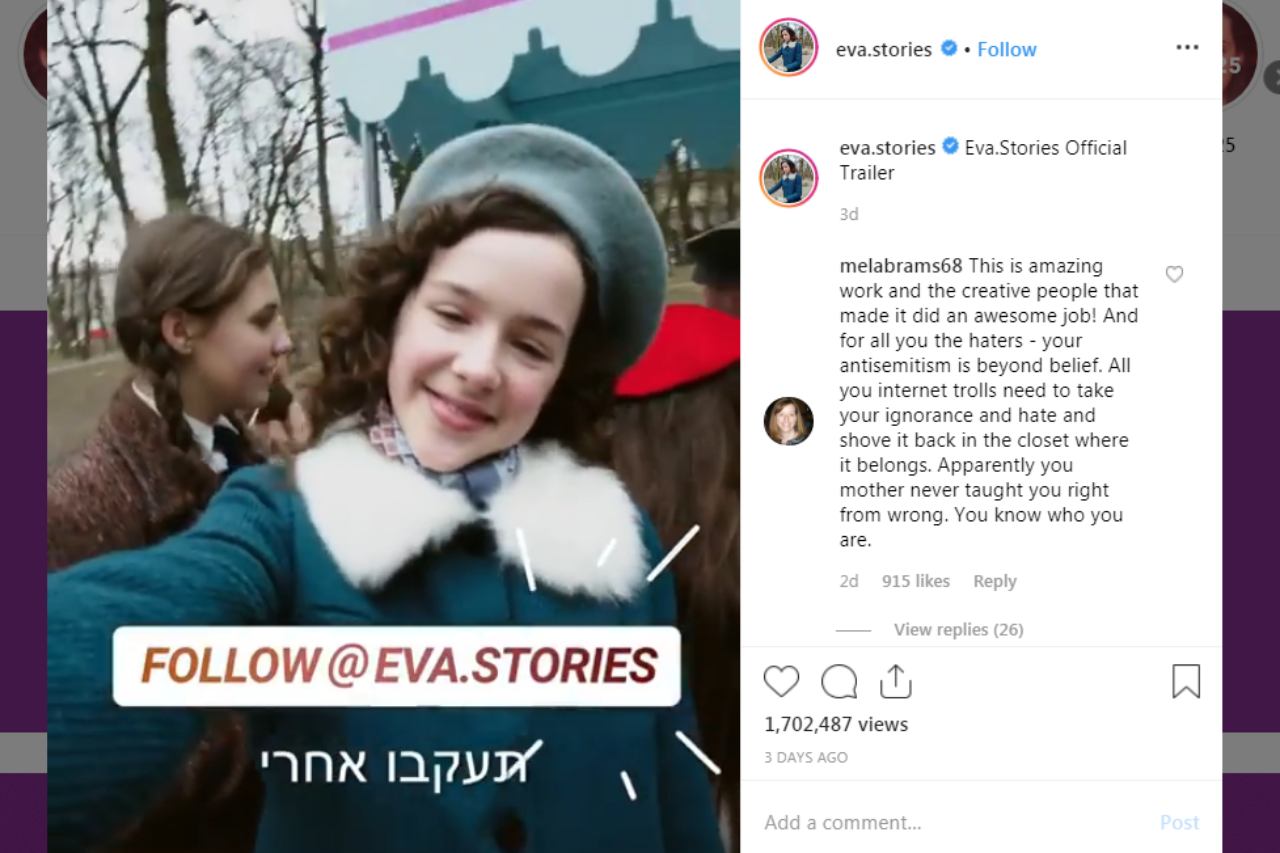Viewport: 1280px width, 853px height.
Task: Click the Eva.Stories trailer video
Action: 394,426
